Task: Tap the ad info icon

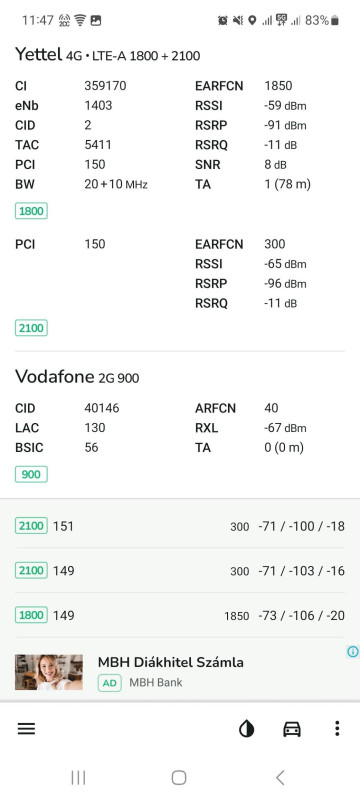Action: point(353,652)
